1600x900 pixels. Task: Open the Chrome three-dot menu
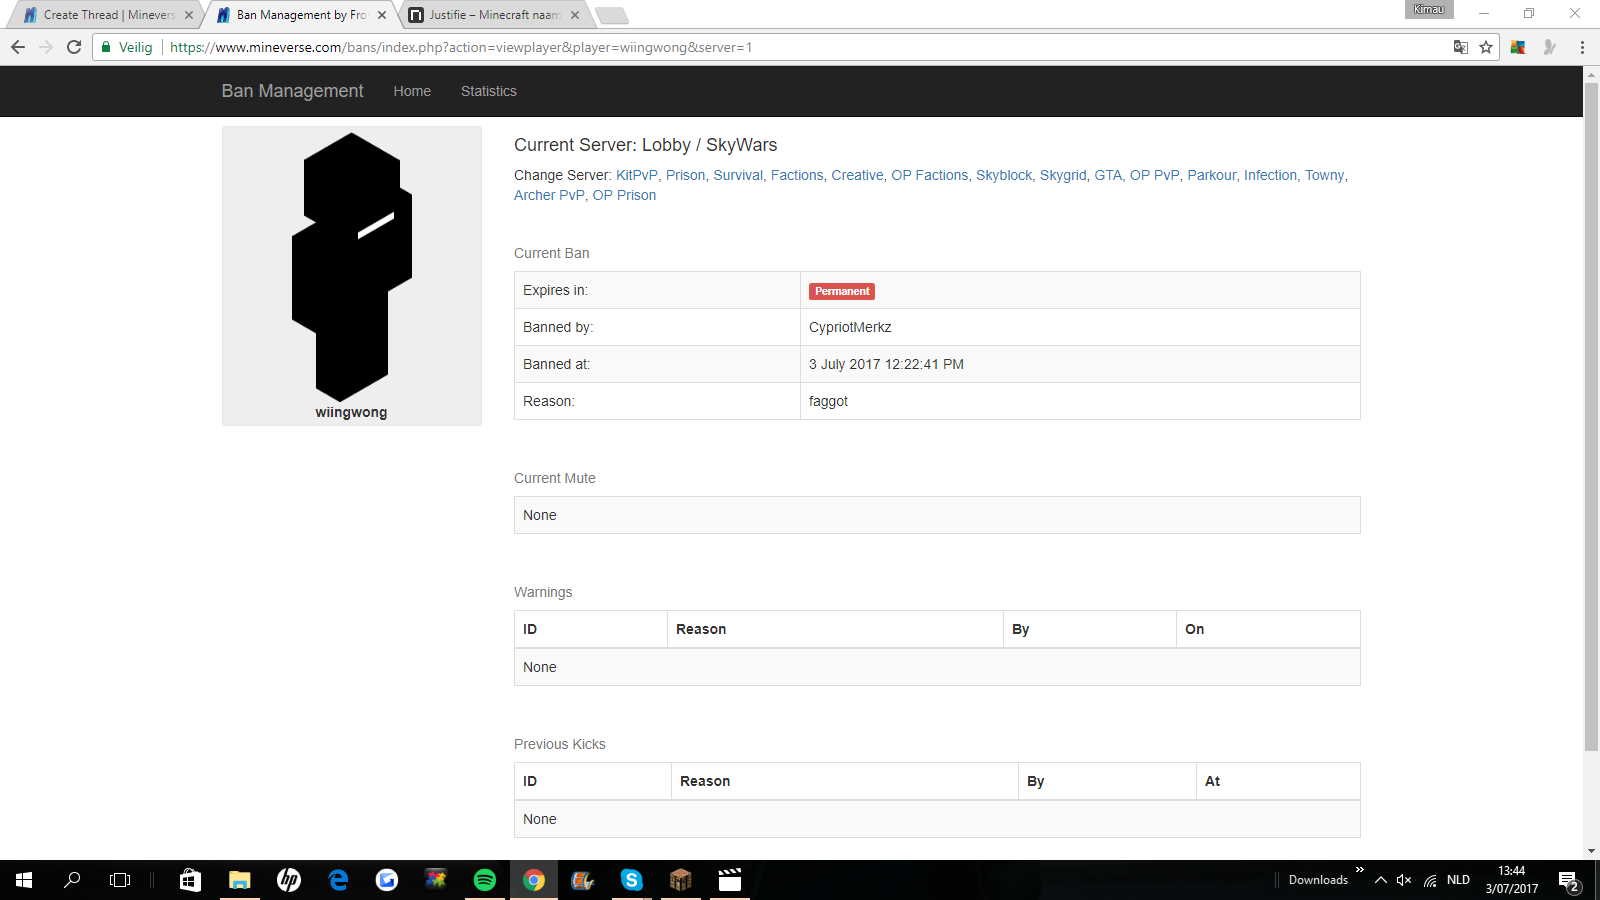point(1582,47)
